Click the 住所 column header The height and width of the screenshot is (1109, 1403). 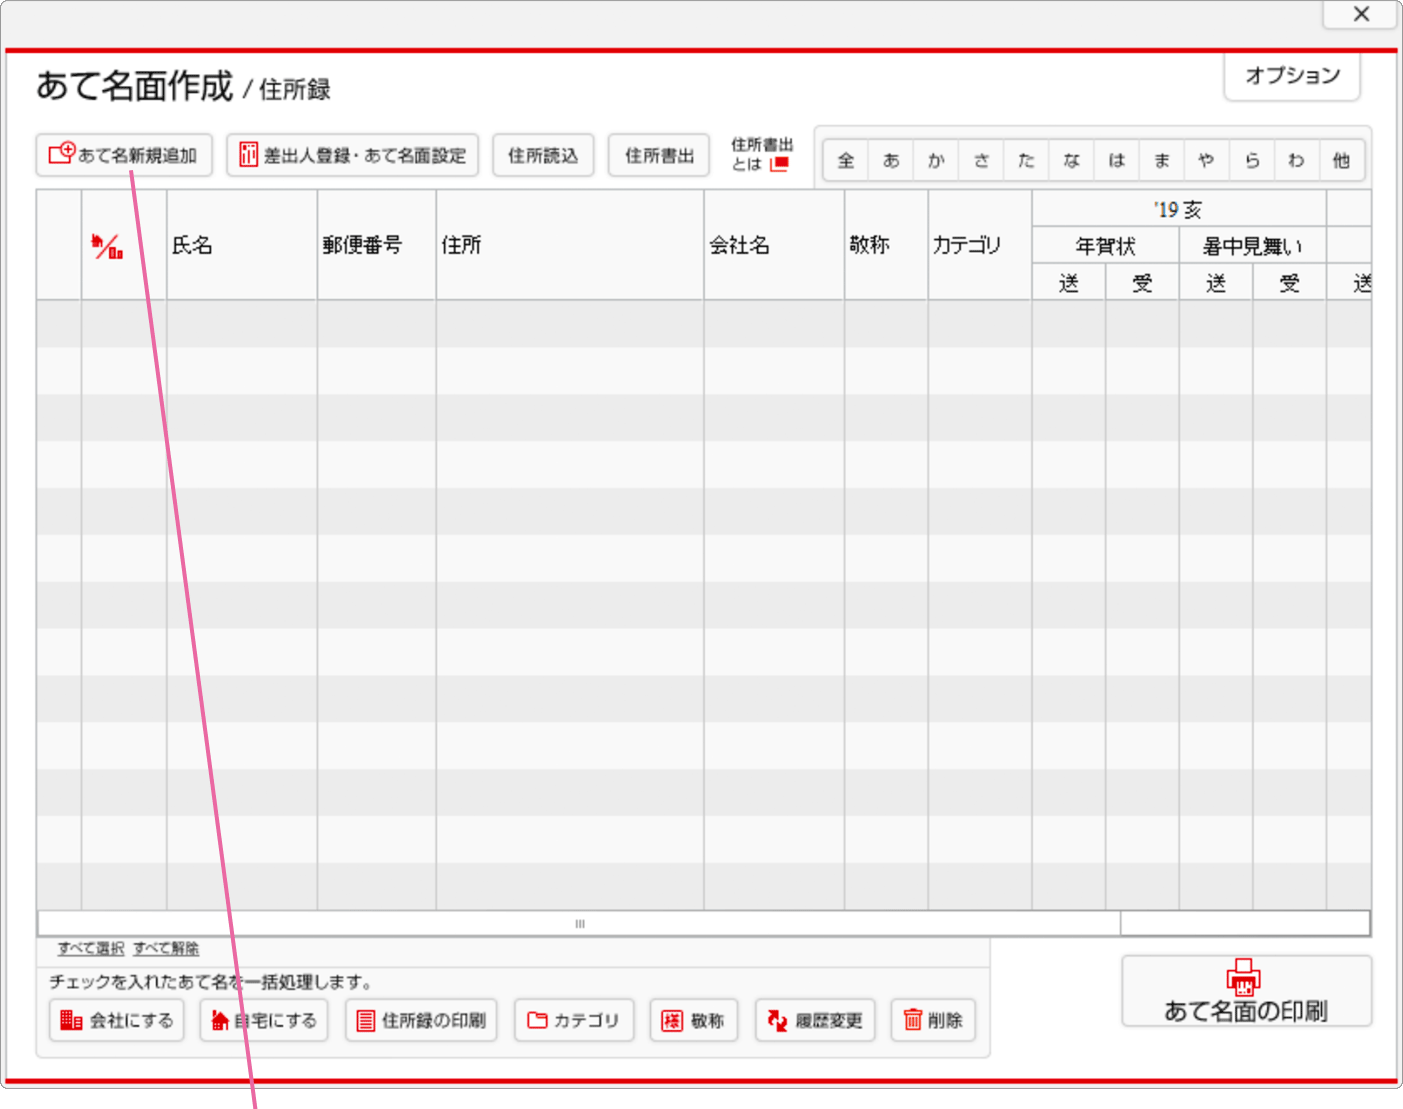pos(570,245)
